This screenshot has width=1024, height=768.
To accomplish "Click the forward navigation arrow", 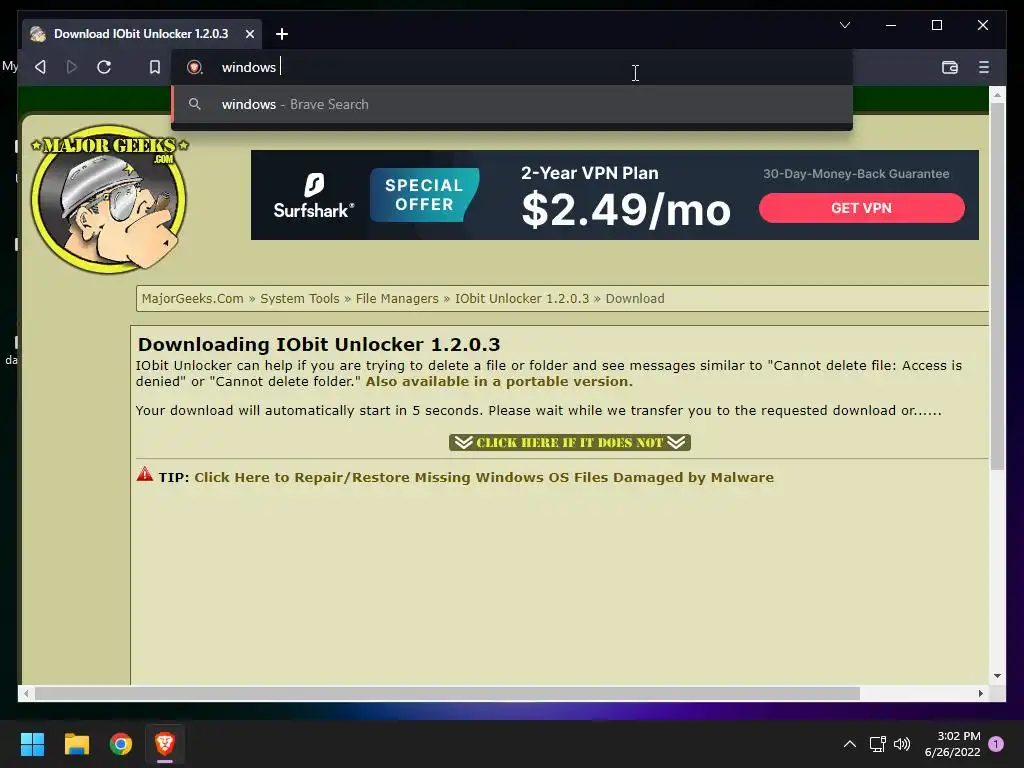I will click(x=72, y=67).
